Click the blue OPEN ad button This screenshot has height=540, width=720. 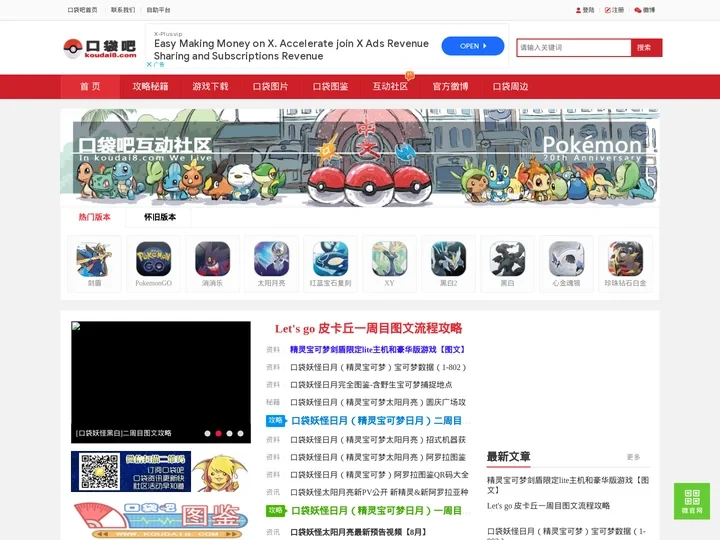pos(472,46)
